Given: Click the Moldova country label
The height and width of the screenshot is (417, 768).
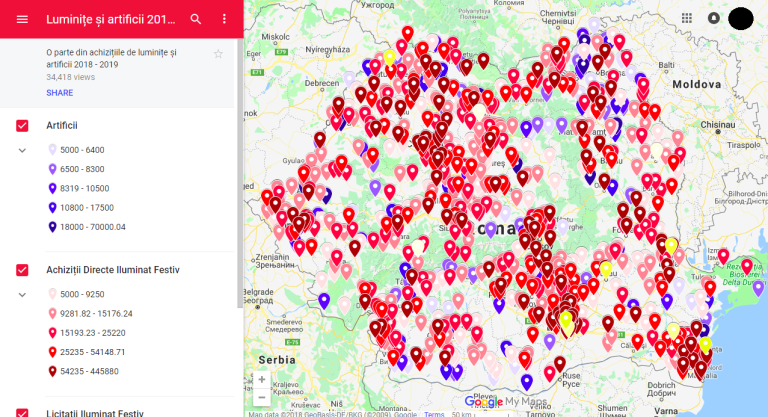Looking at the screenshot, I should [x=696, y=84].
